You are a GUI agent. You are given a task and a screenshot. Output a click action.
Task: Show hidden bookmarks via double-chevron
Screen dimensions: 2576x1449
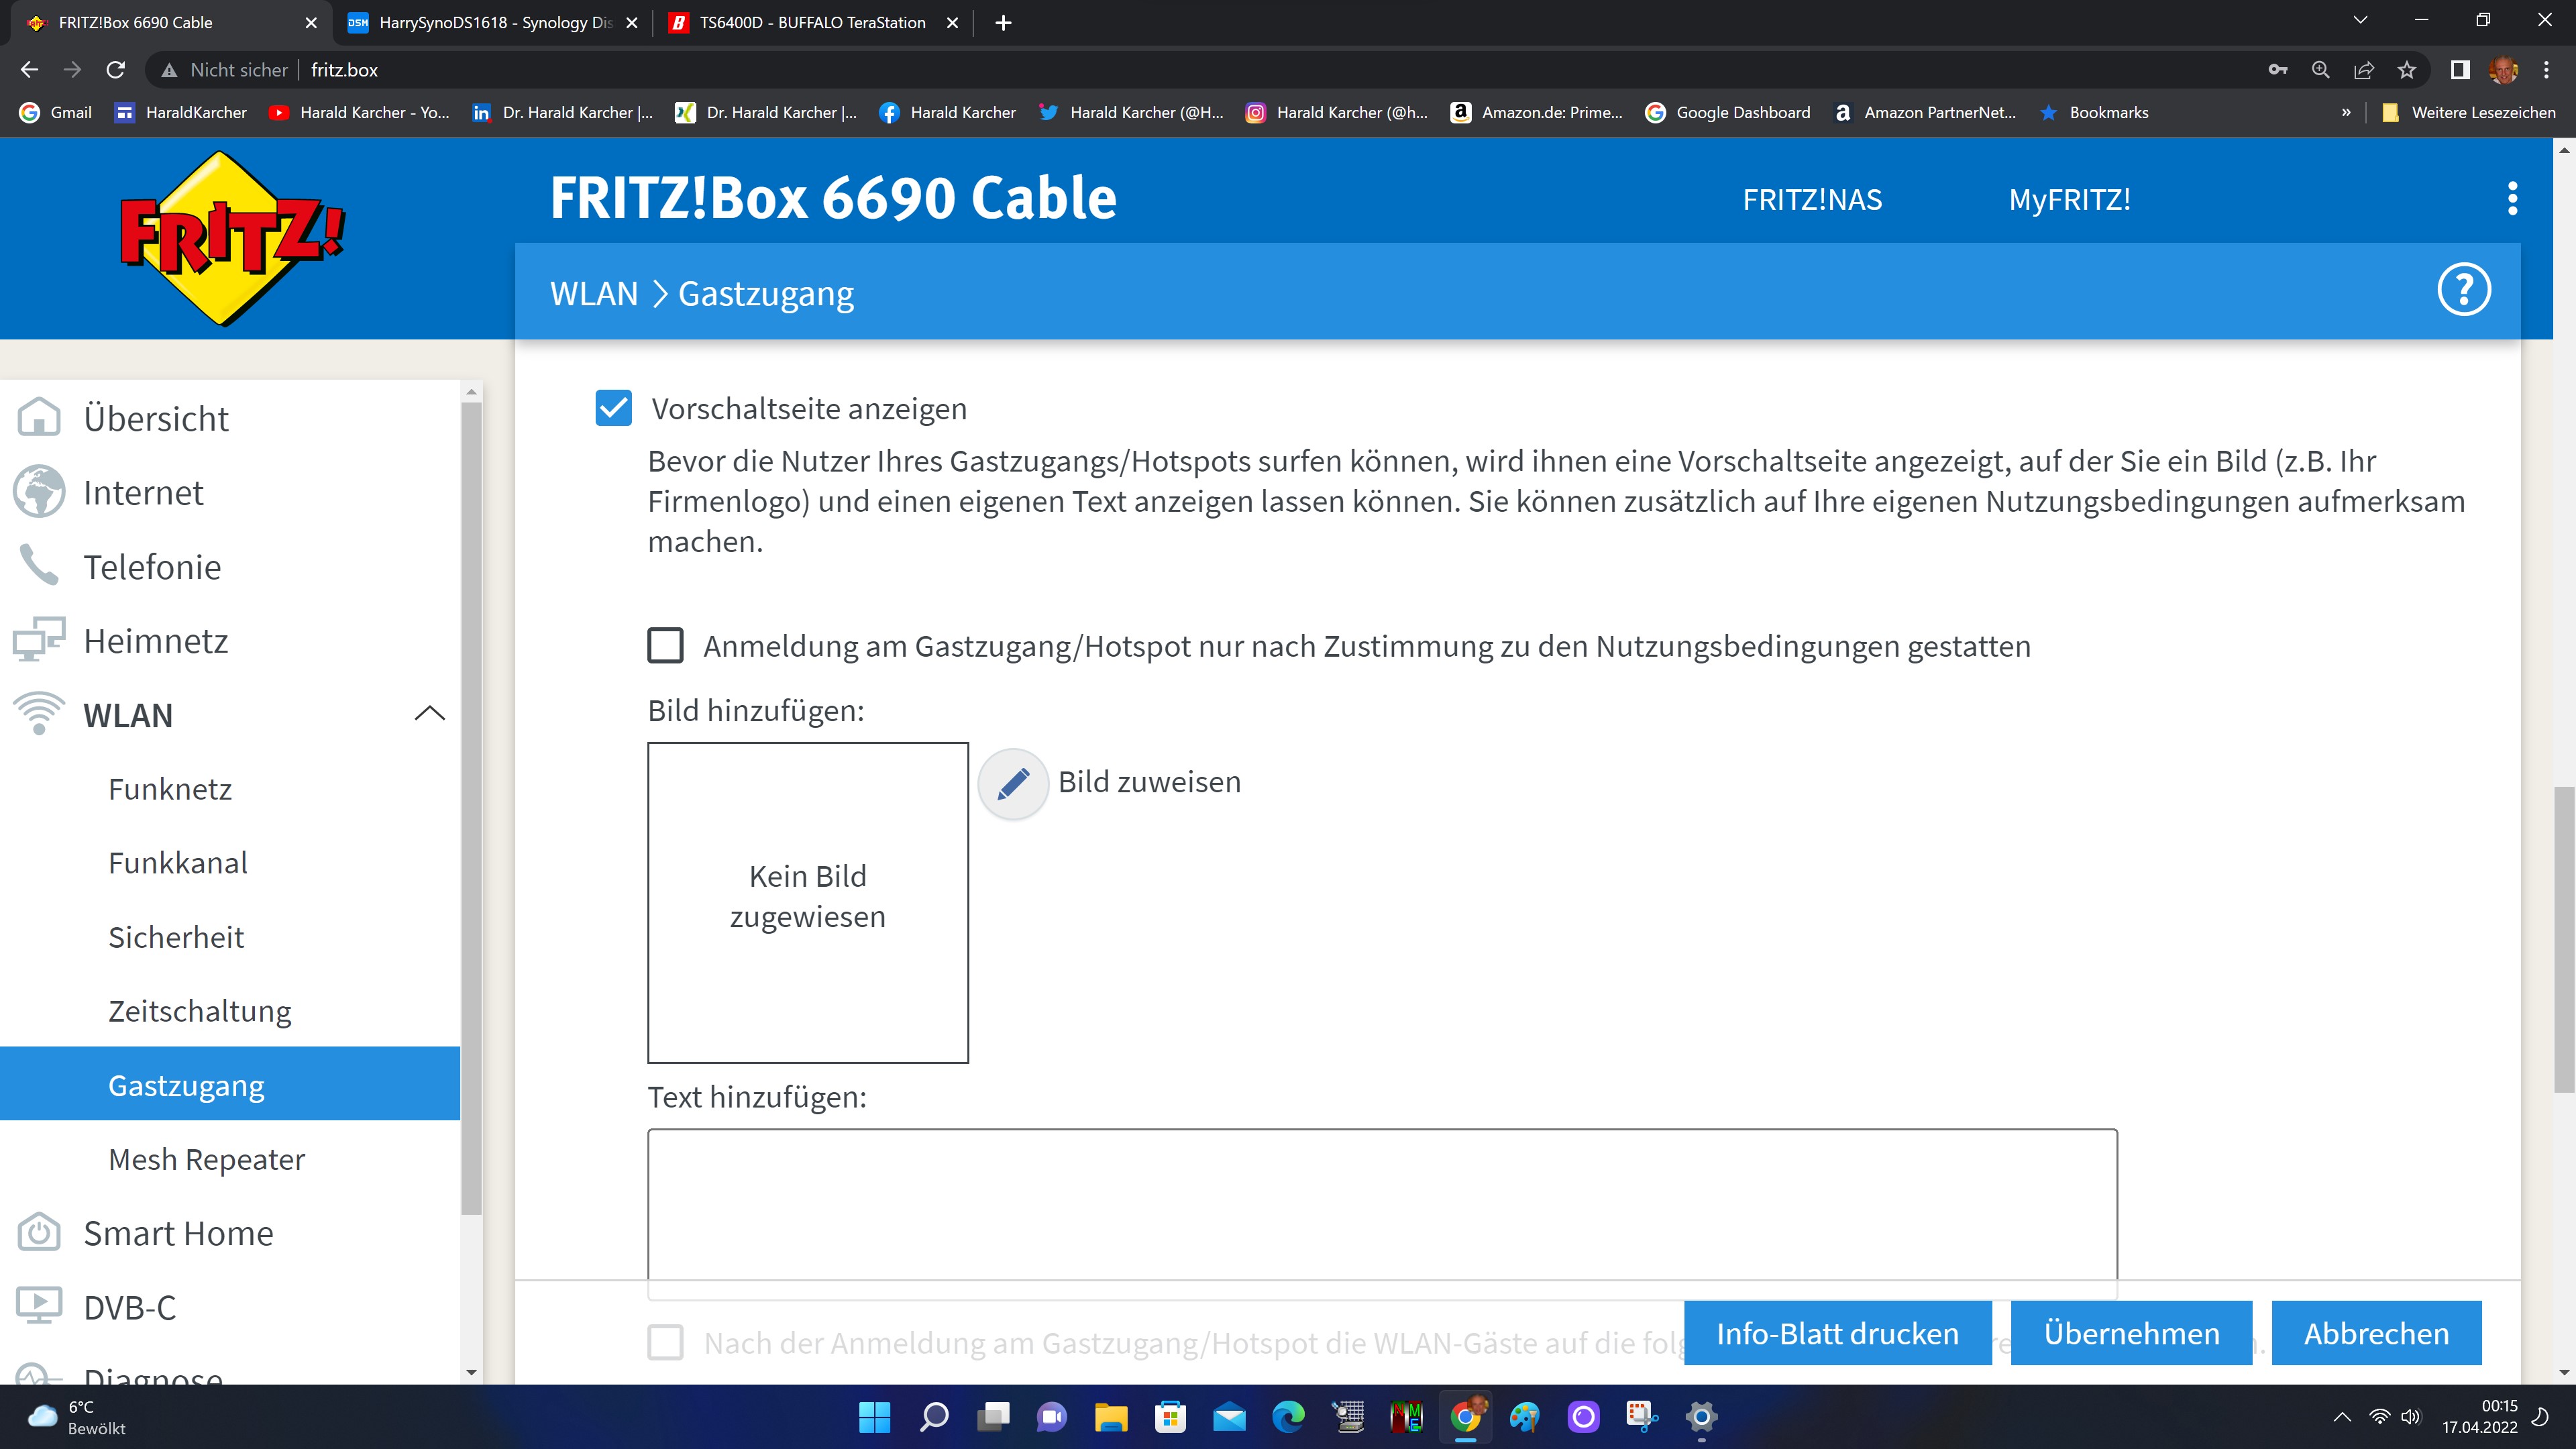pos(2346,112)
